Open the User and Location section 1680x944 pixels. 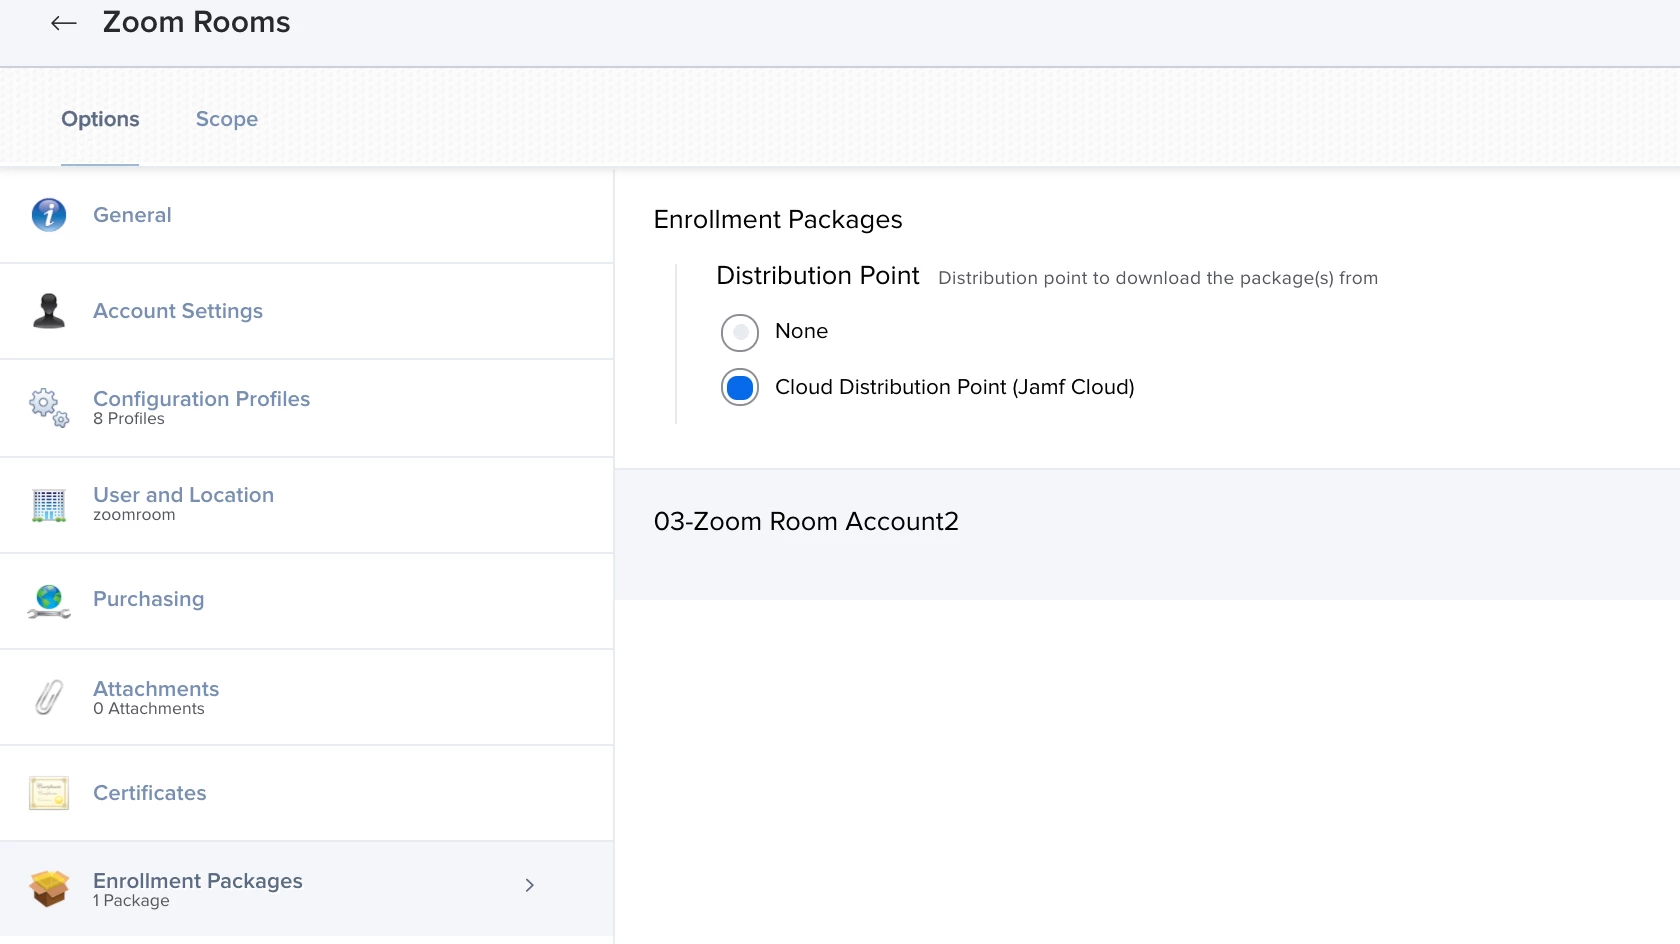click(x=306, y=505)
